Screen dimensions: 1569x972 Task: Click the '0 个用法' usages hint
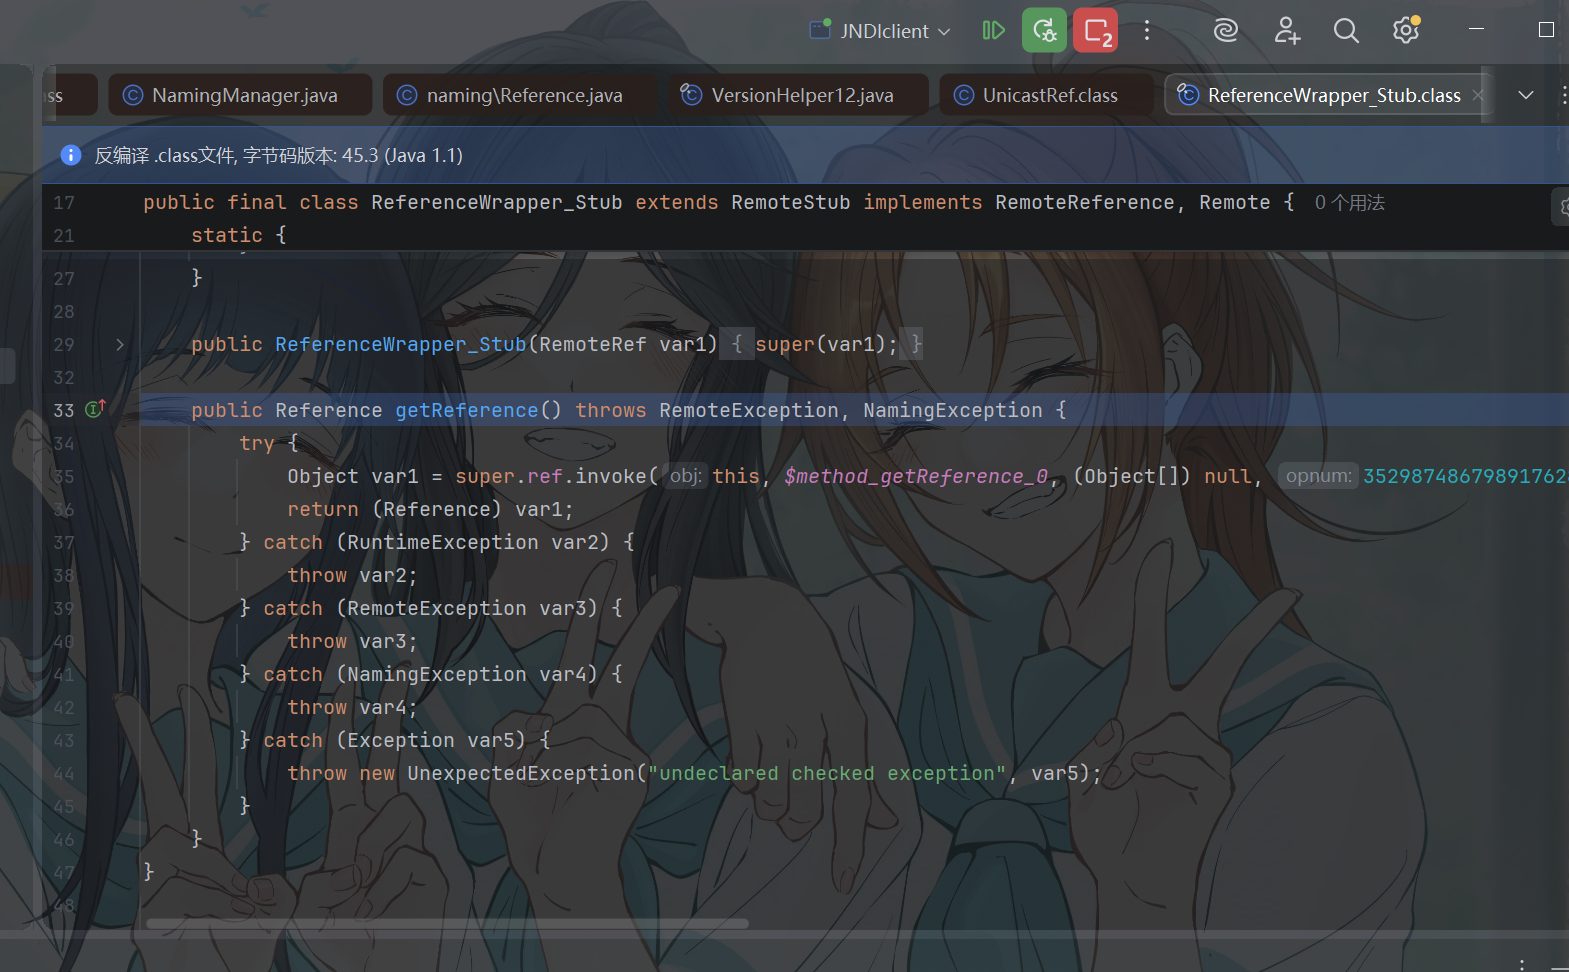(x=1349, y=203)
